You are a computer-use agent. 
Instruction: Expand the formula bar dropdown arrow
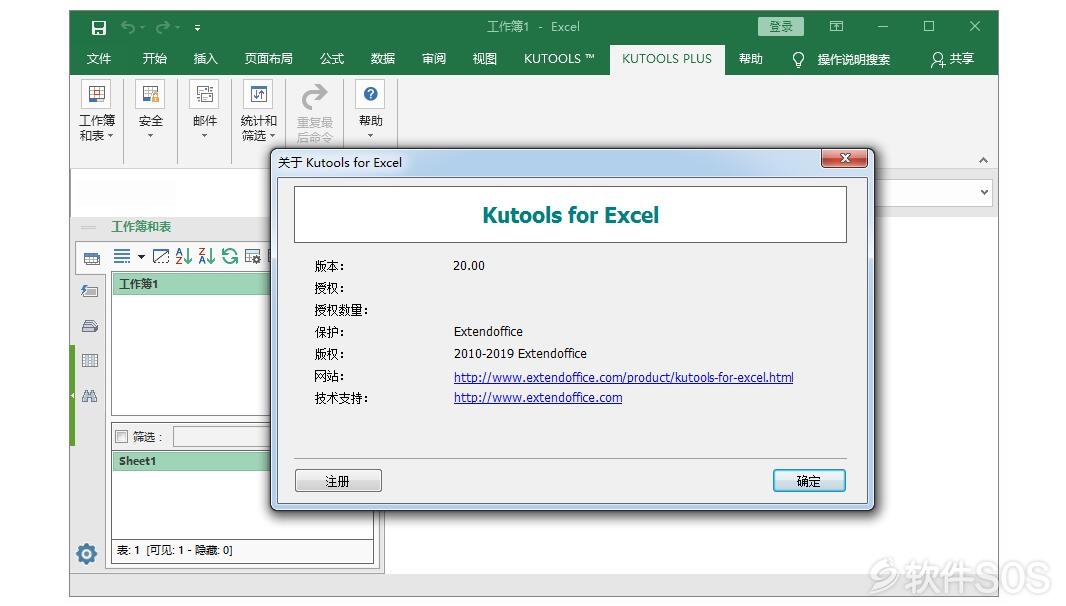pyautogui.click(x=984, y=192)
